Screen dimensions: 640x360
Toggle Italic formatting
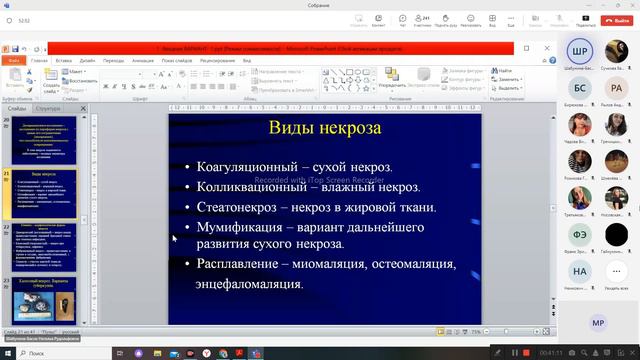115,87
